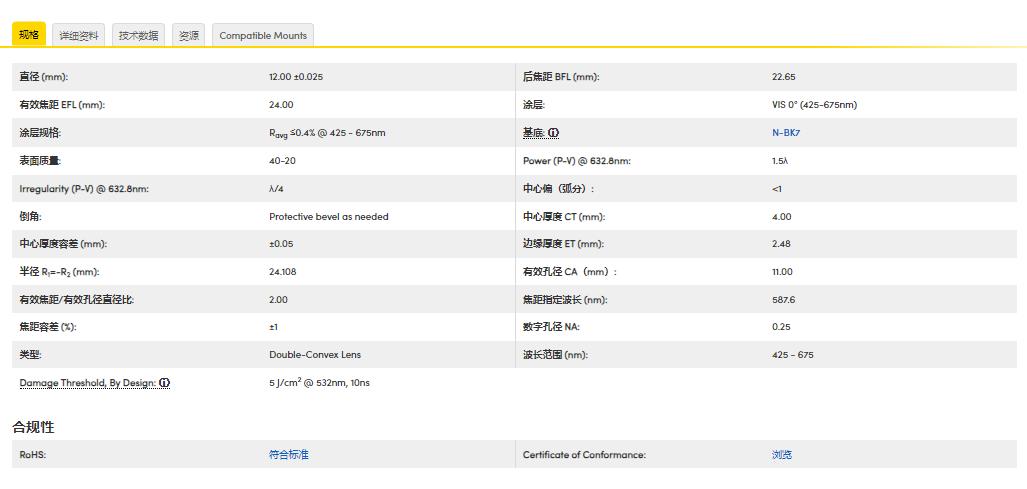Switch to the 规格 tab

[29, 35]
